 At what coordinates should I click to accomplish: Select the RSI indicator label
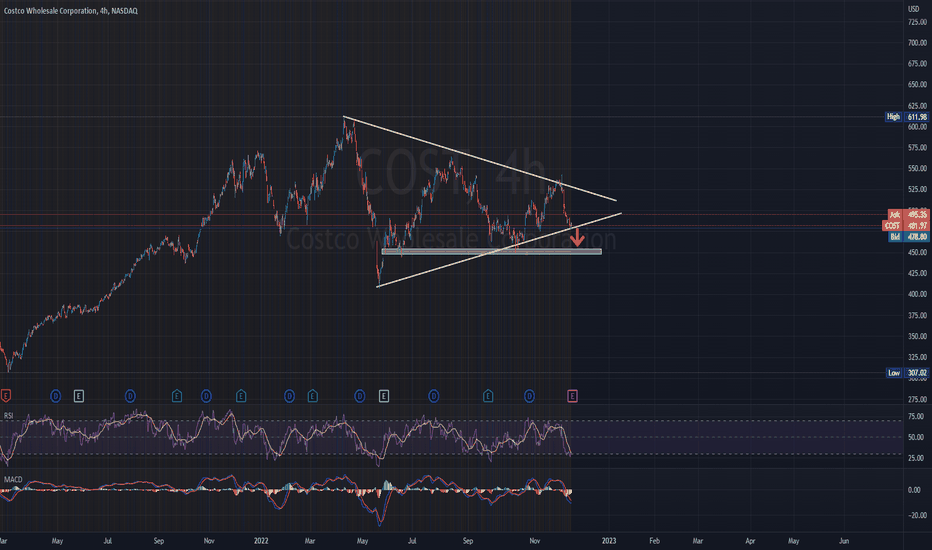(8, 416)
